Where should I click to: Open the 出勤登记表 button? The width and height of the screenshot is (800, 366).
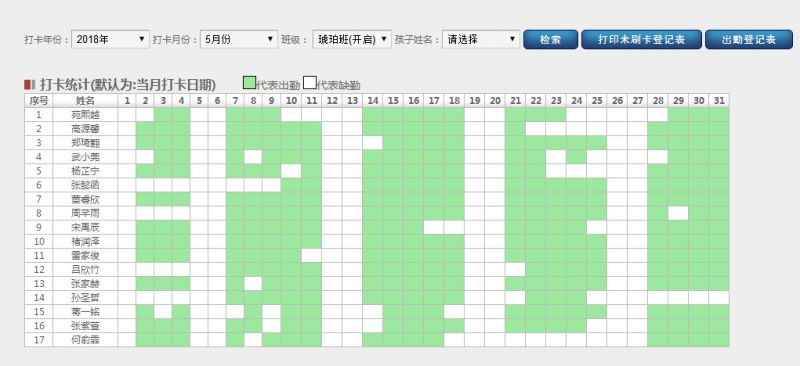tap(748, 39)
